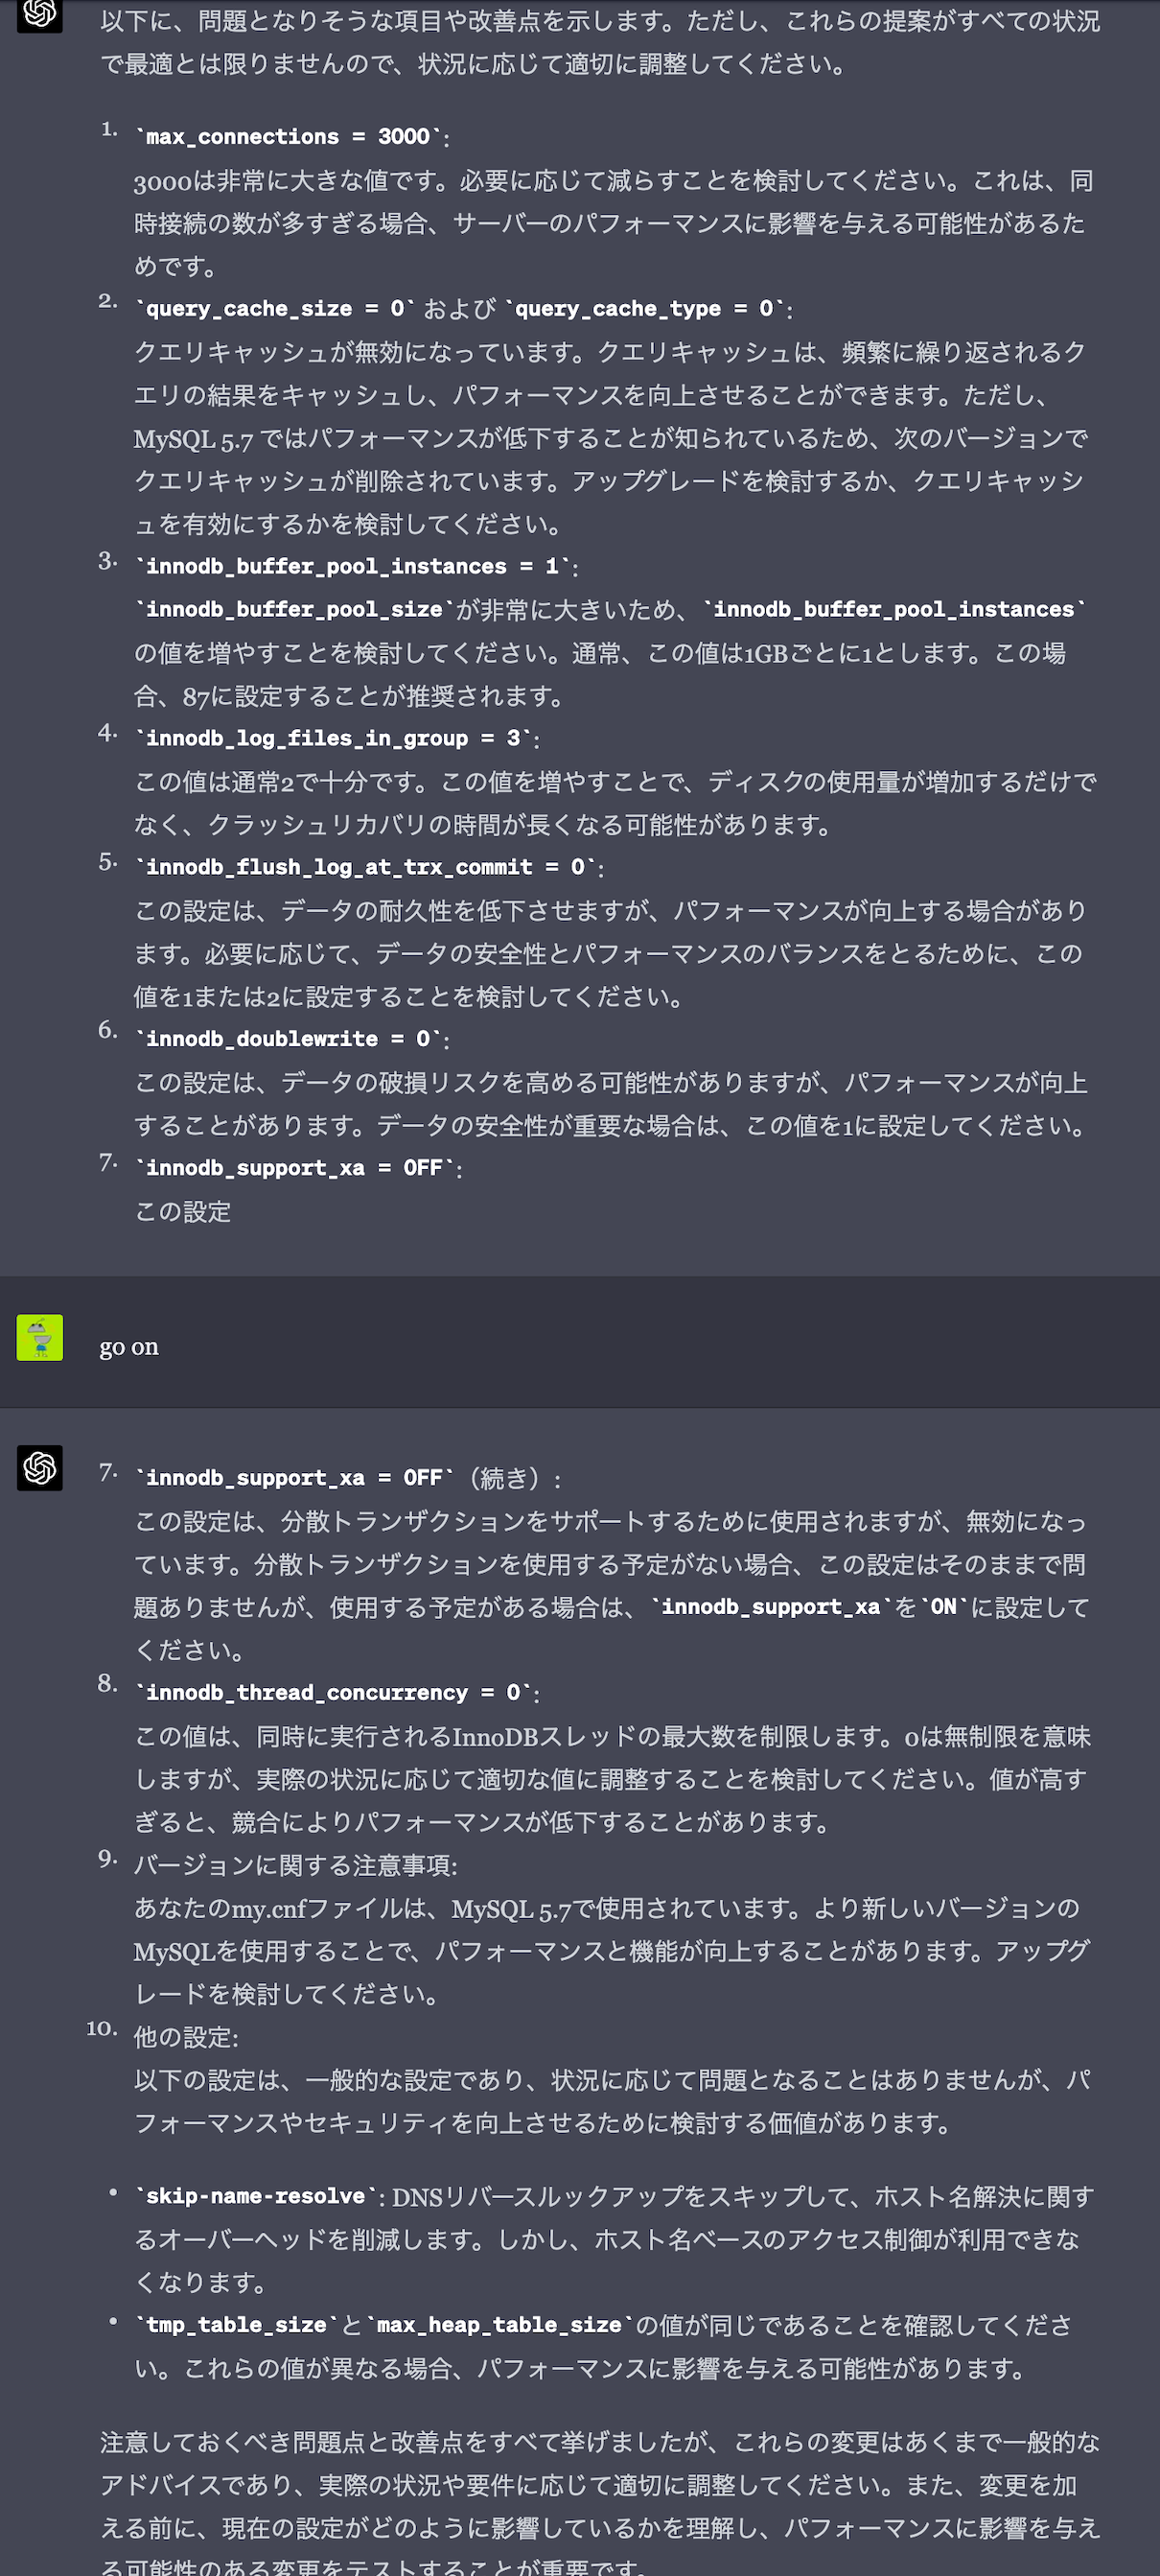This screenshot has width=1160, height=2576.
Task: Click the ChatGPT logo avatar above the max_connections item
Action: pos(40,14)
